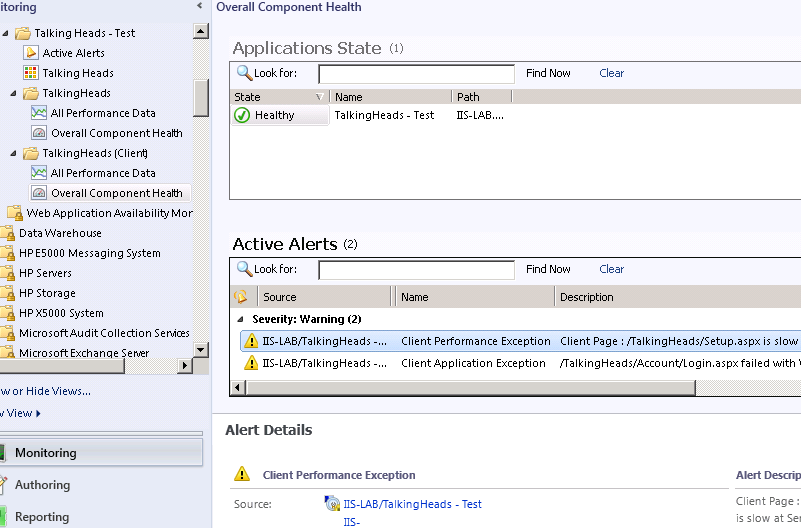The image size is (801, 528).
Task: Click the HP X5000 System folder icon
Action: click(x=8, y=313)
